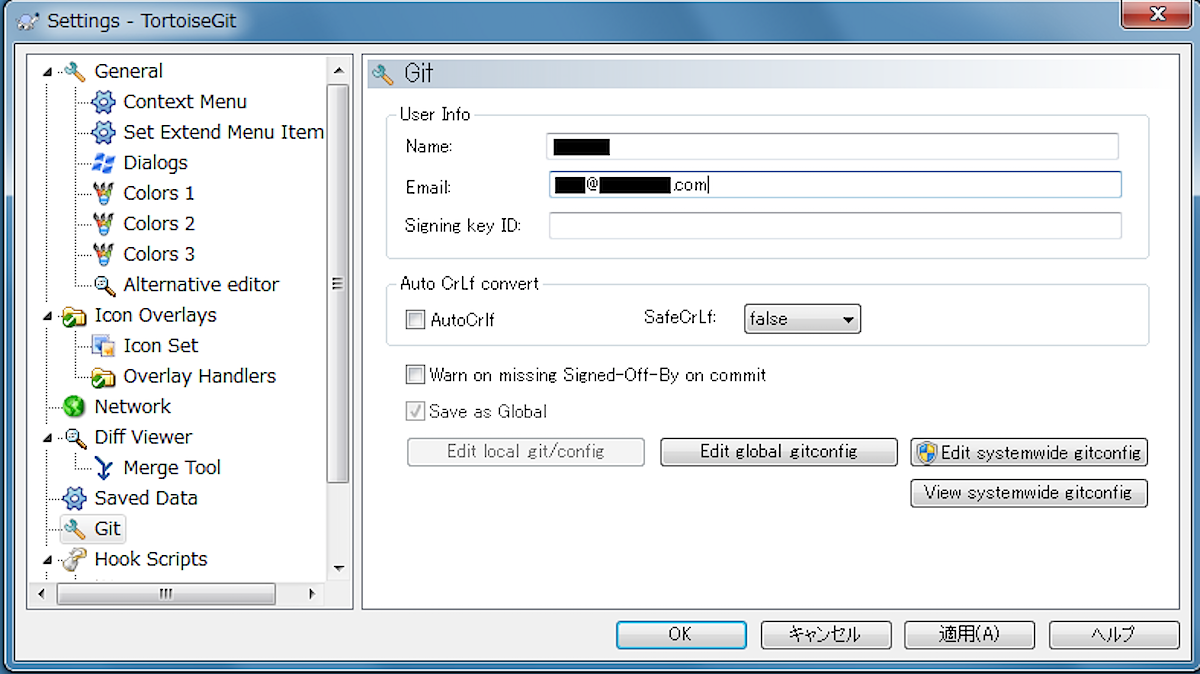
Task: Click Edit global .gitconfig button
Action: coord(778,452)
